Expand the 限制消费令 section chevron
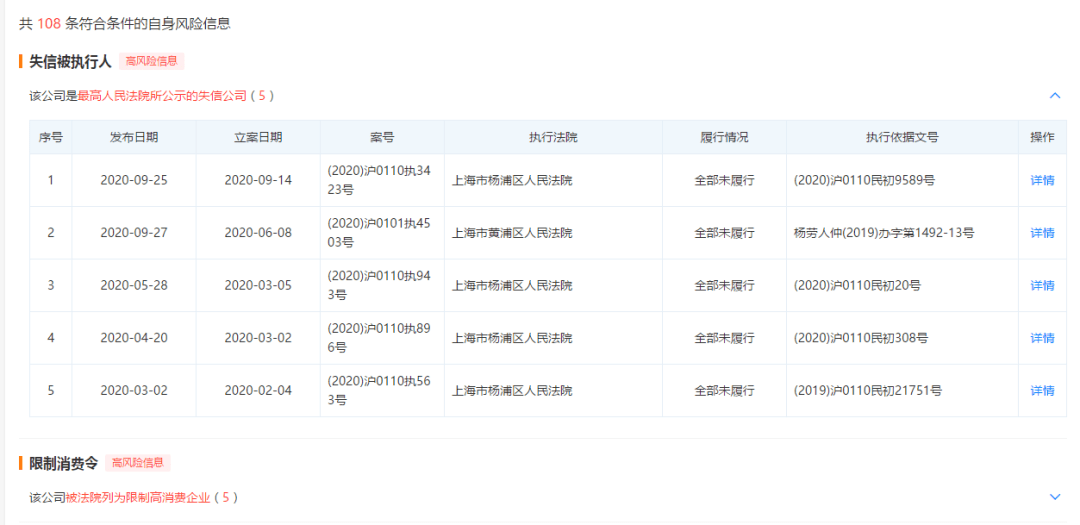The width and height of the screenshot is (1080, 525). [1055, 497]
